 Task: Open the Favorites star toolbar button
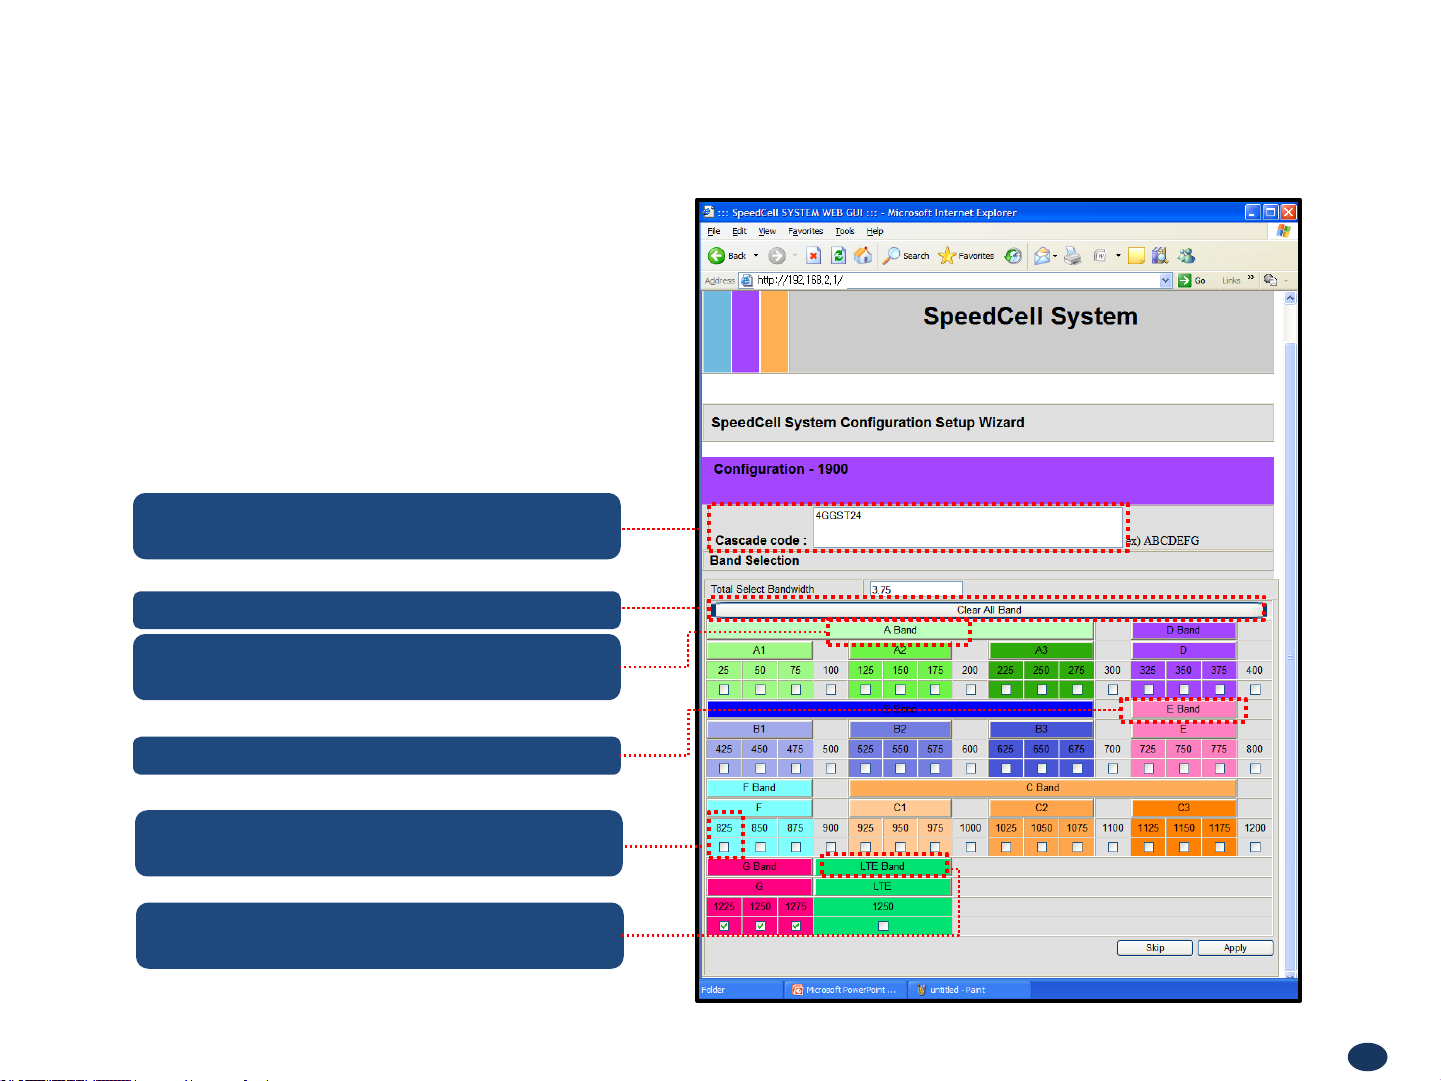point(966,256)
